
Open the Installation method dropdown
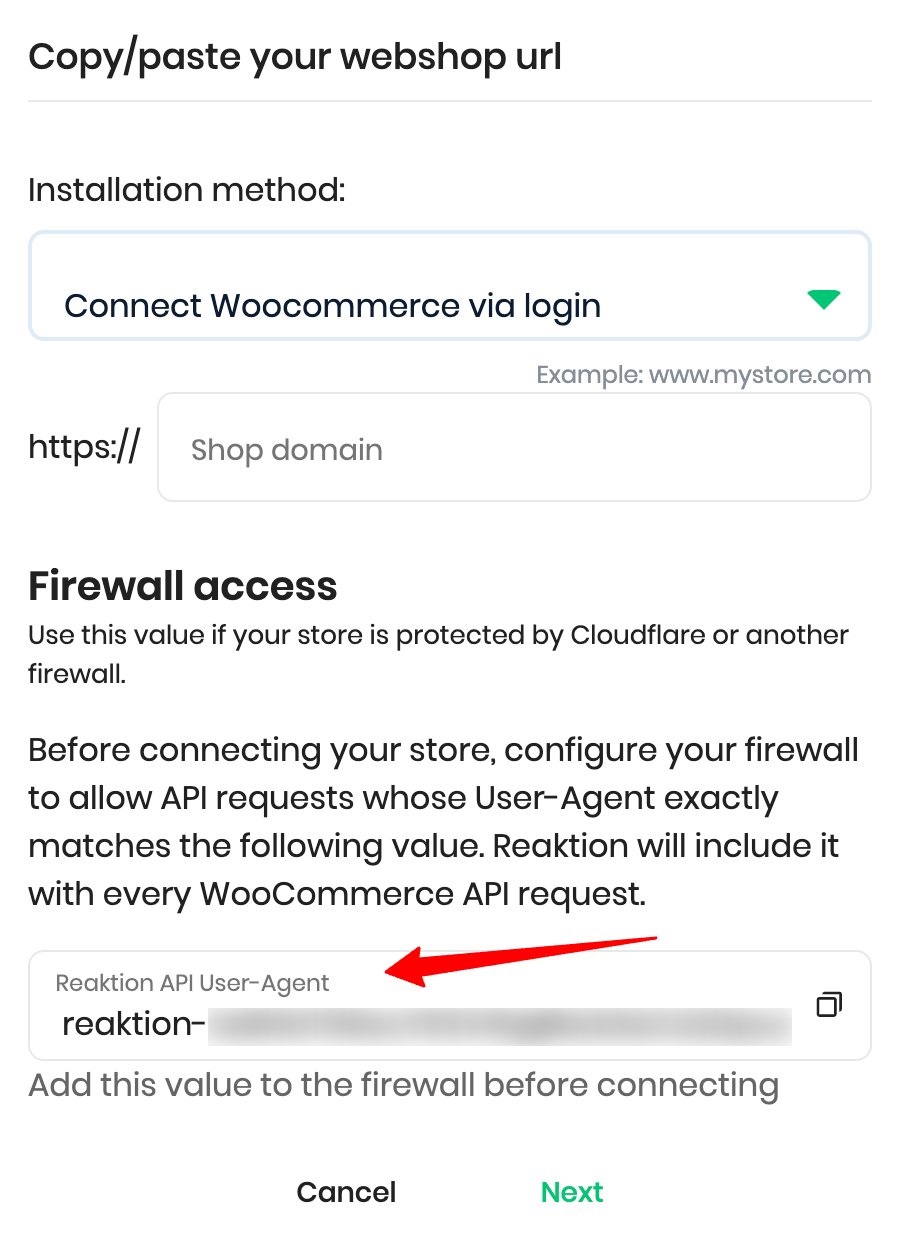450,286
